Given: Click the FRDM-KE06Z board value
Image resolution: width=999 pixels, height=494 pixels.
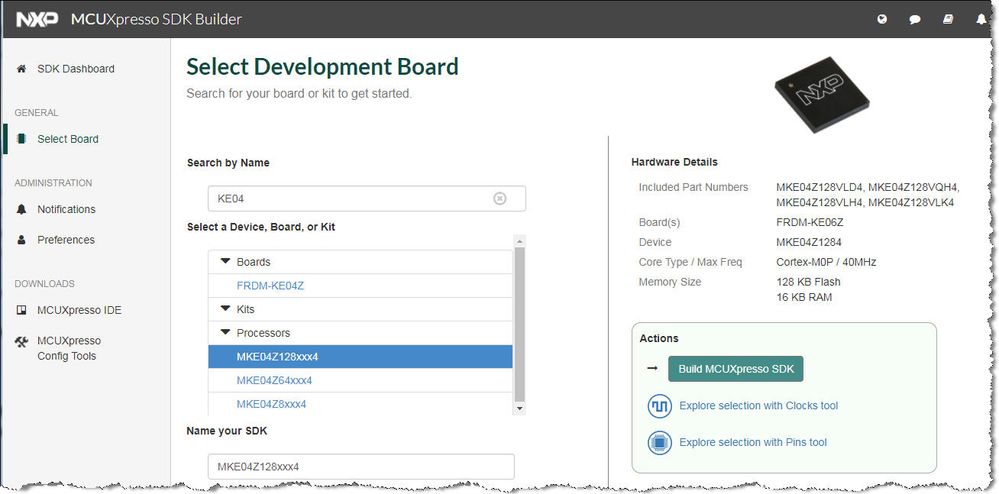Looking at the screenshot, I should [808, 223].
